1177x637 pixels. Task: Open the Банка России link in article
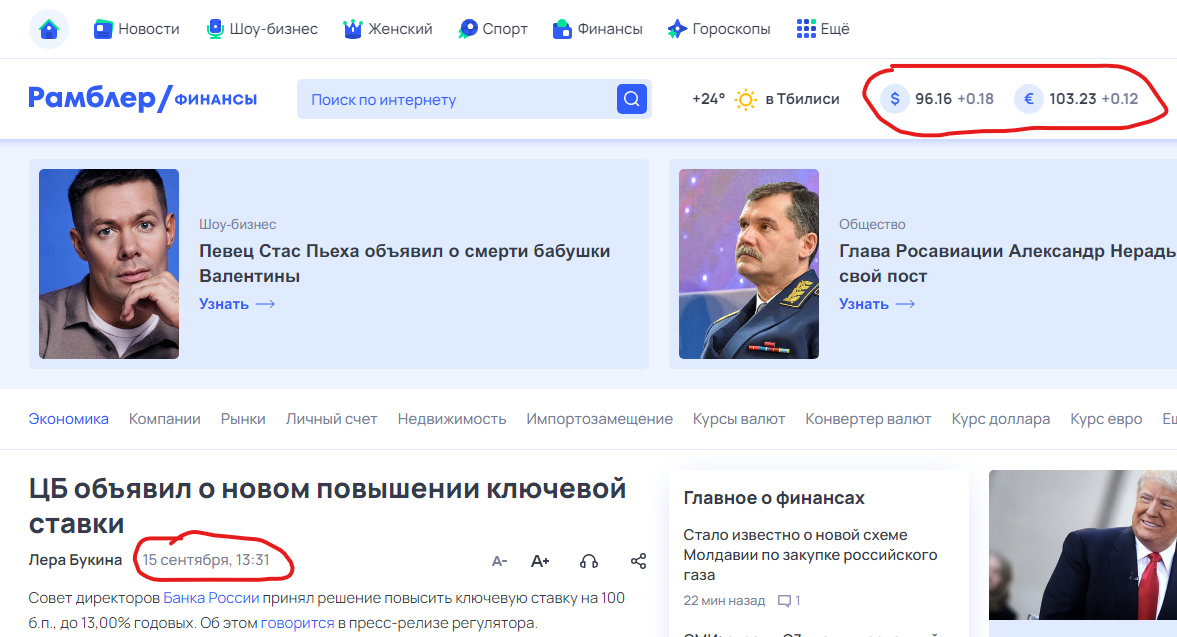click(x=211, y=598)
